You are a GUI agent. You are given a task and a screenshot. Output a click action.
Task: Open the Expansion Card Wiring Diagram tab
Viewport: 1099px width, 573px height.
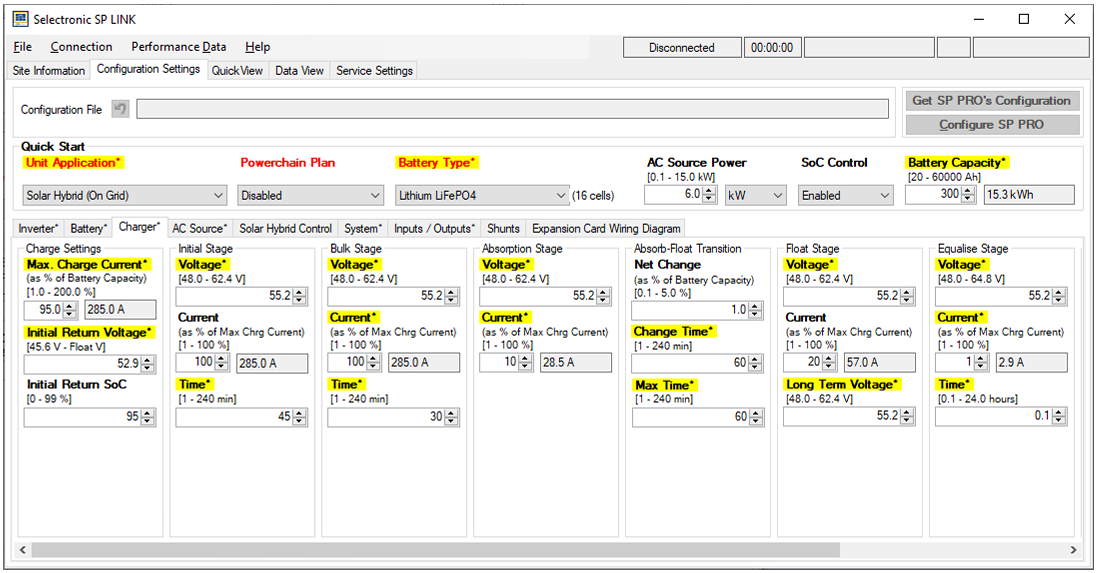(x=606, y=228)
